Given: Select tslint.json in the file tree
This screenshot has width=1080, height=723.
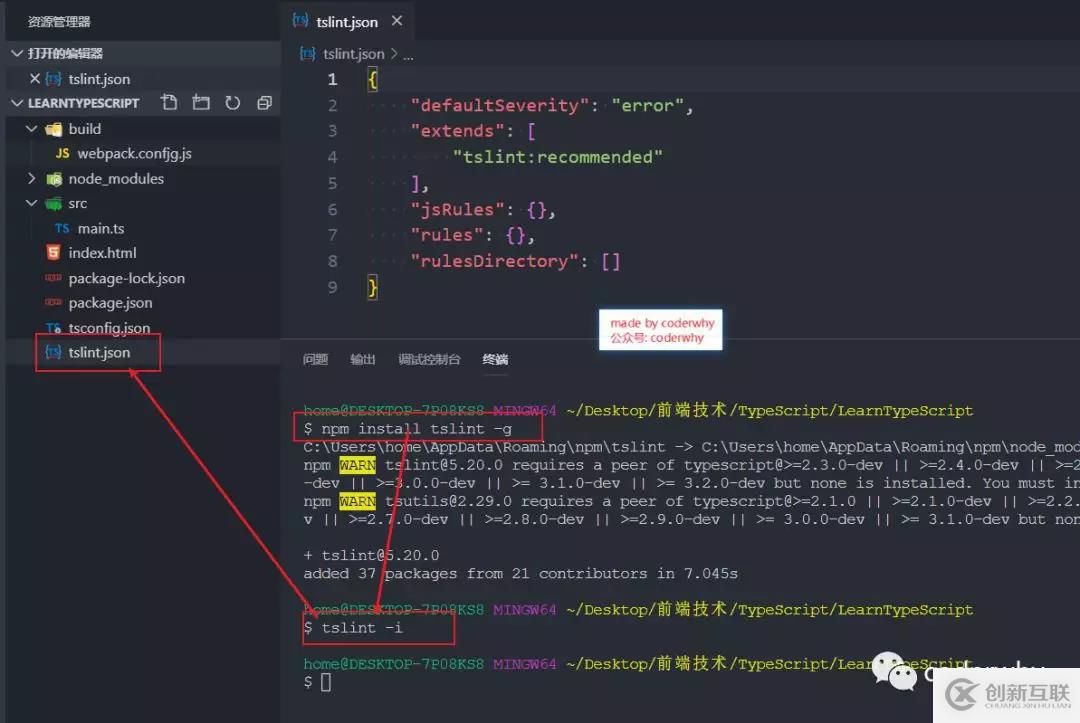Looking at the screenshot, I should tap(99, 353).
